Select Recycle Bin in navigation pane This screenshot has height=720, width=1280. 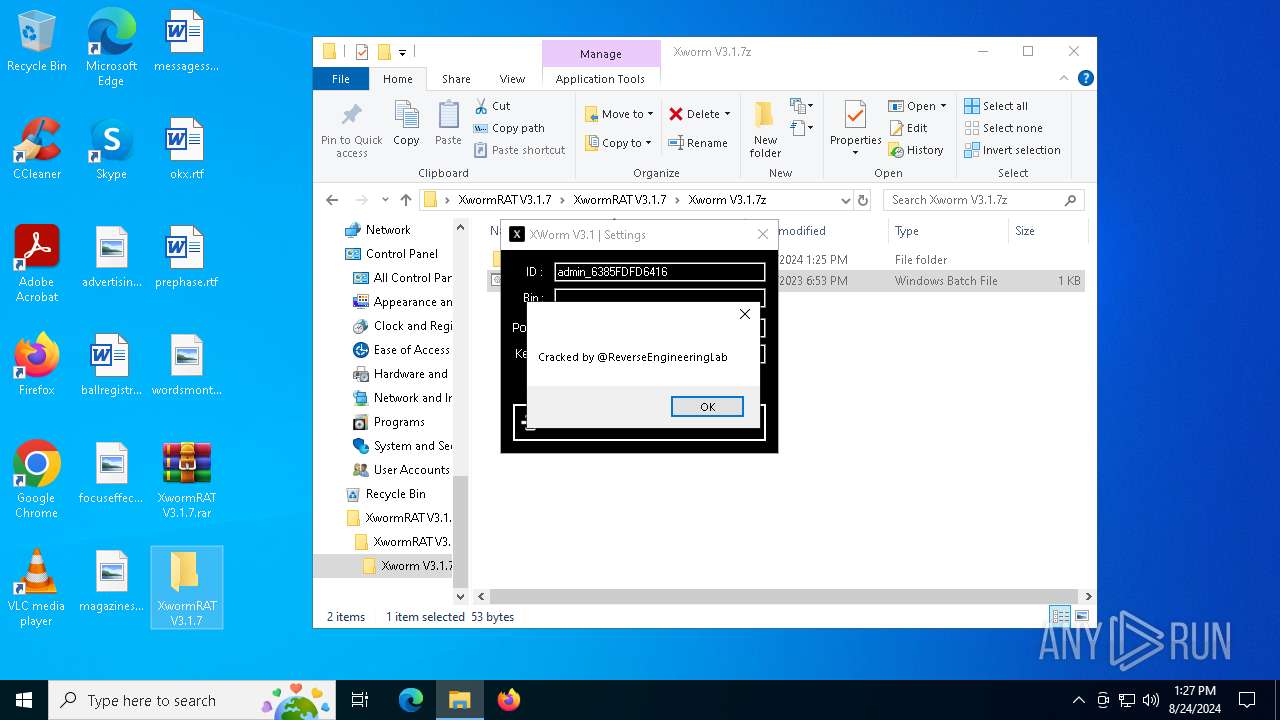pos(395,494)
